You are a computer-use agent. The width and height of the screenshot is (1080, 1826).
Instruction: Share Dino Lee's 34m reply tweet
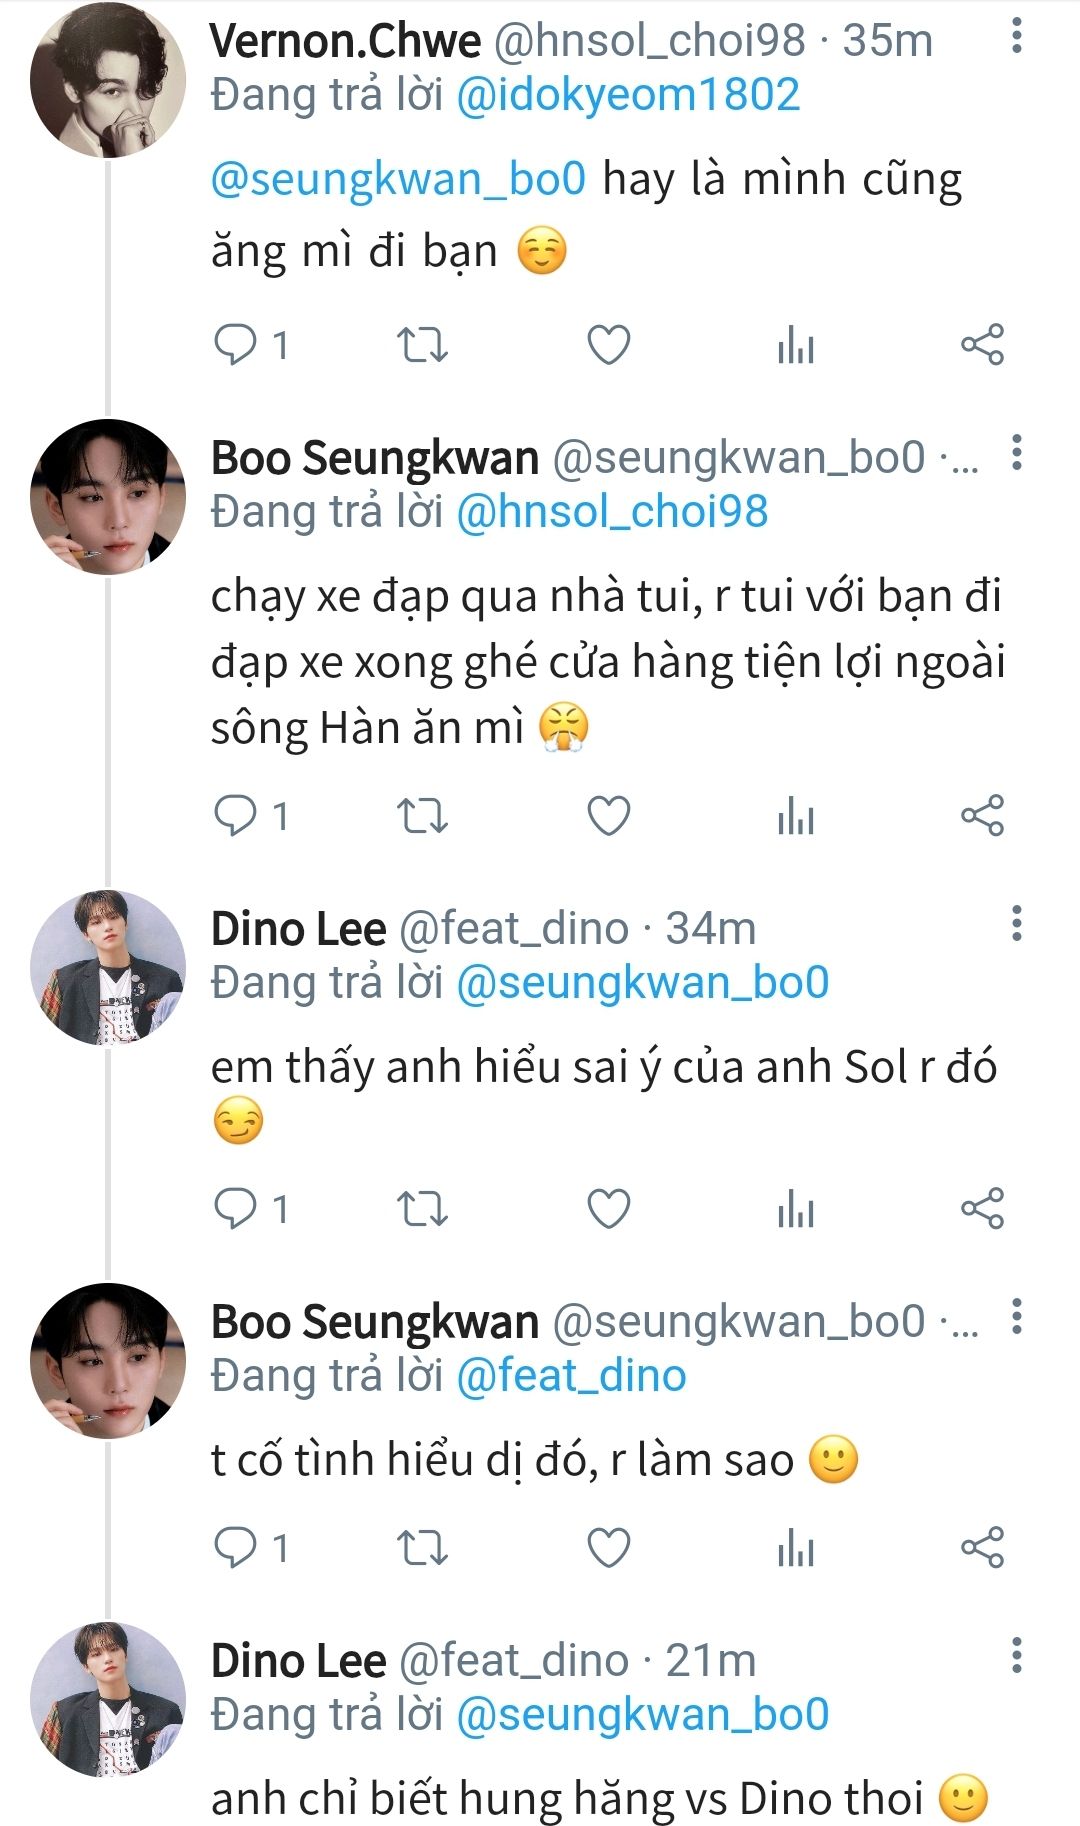coord(981,1209)
